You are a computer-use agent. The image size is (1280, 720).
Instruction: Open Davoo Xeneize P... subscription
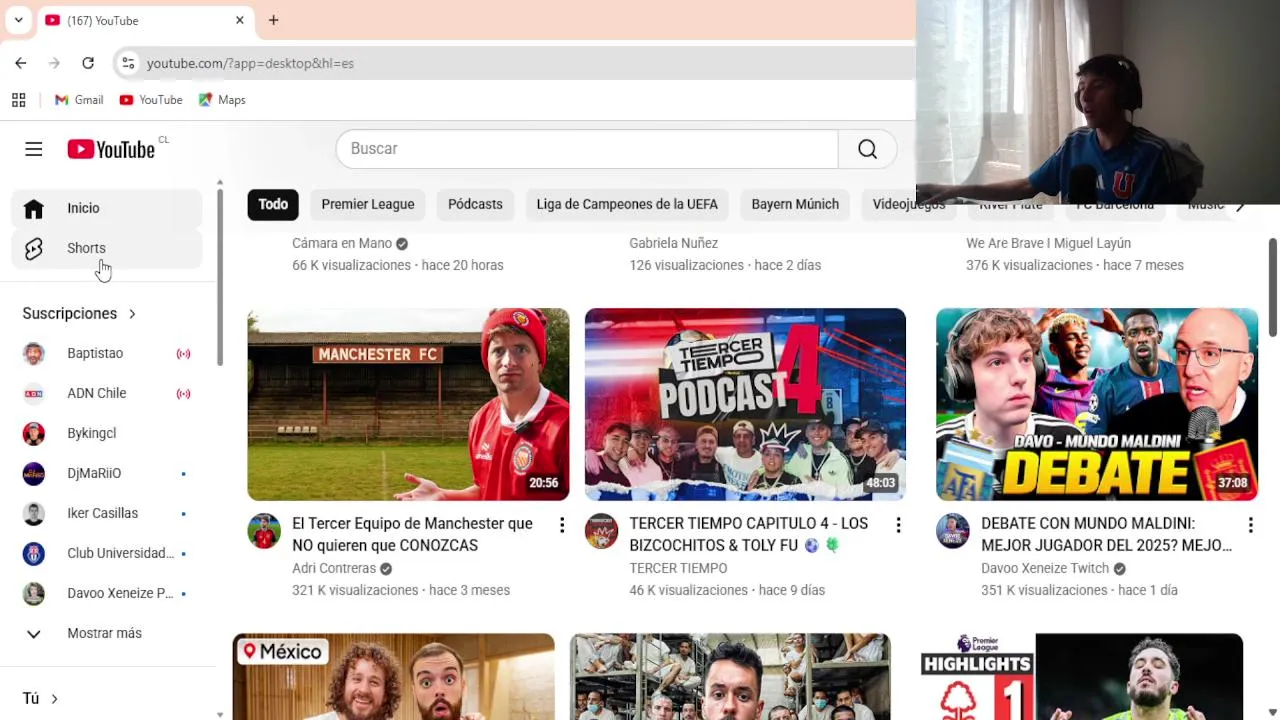coord(107,593)
